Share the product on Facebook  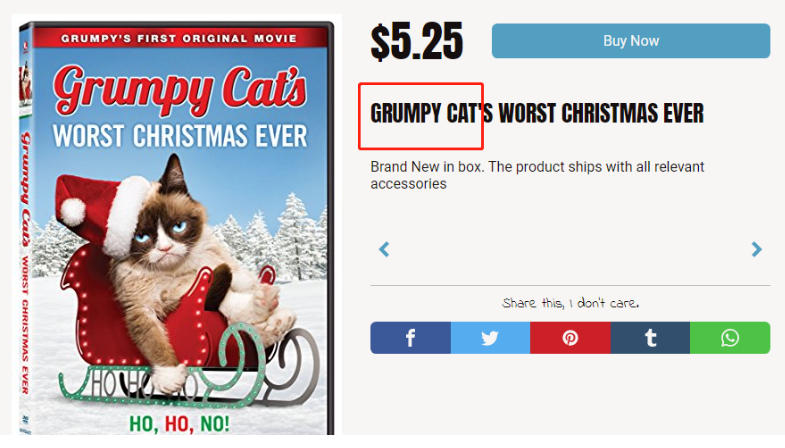click(410, 338)
